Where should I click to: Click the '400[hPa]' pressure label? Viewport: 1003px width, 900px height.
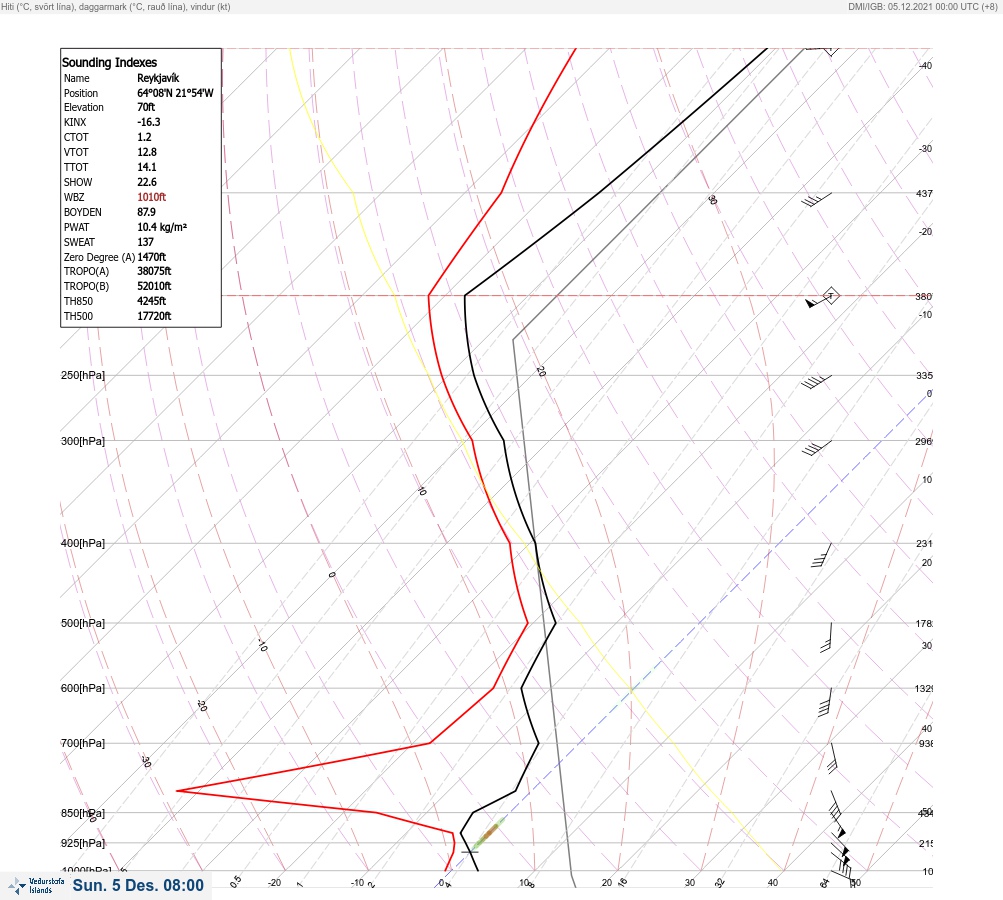tap(83, 543)
